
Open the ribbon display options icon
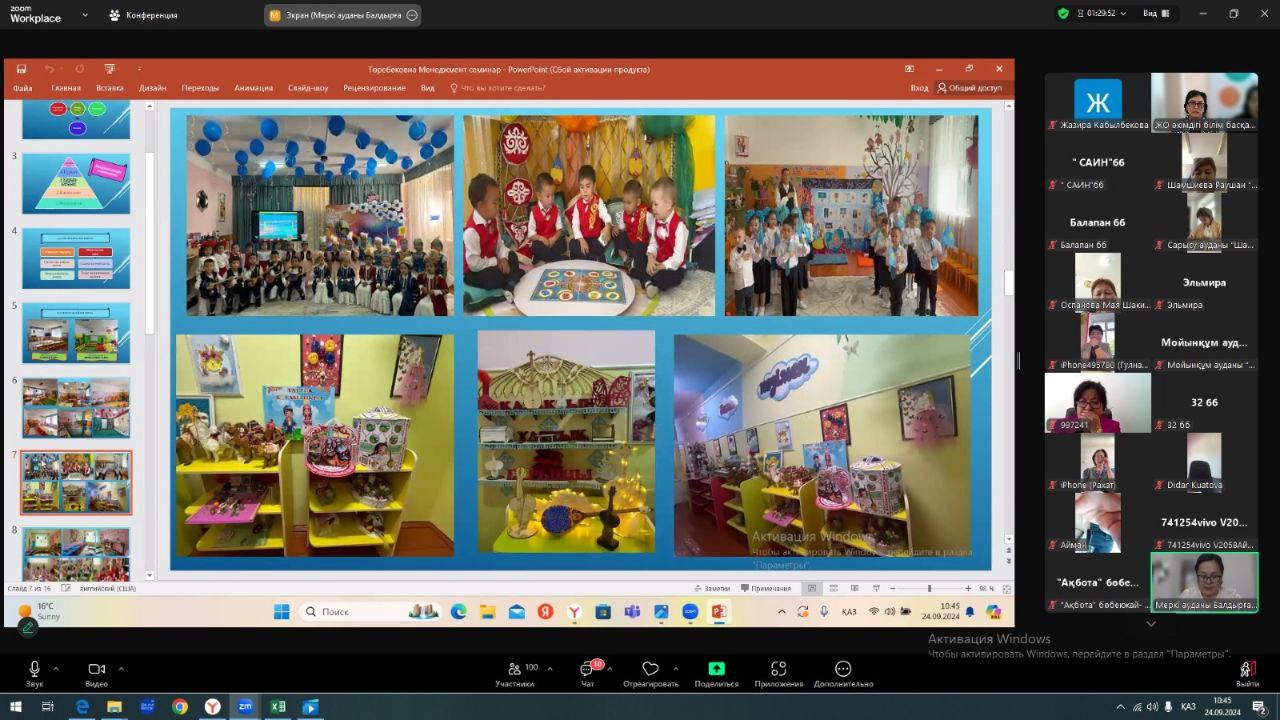coord(909,69)
